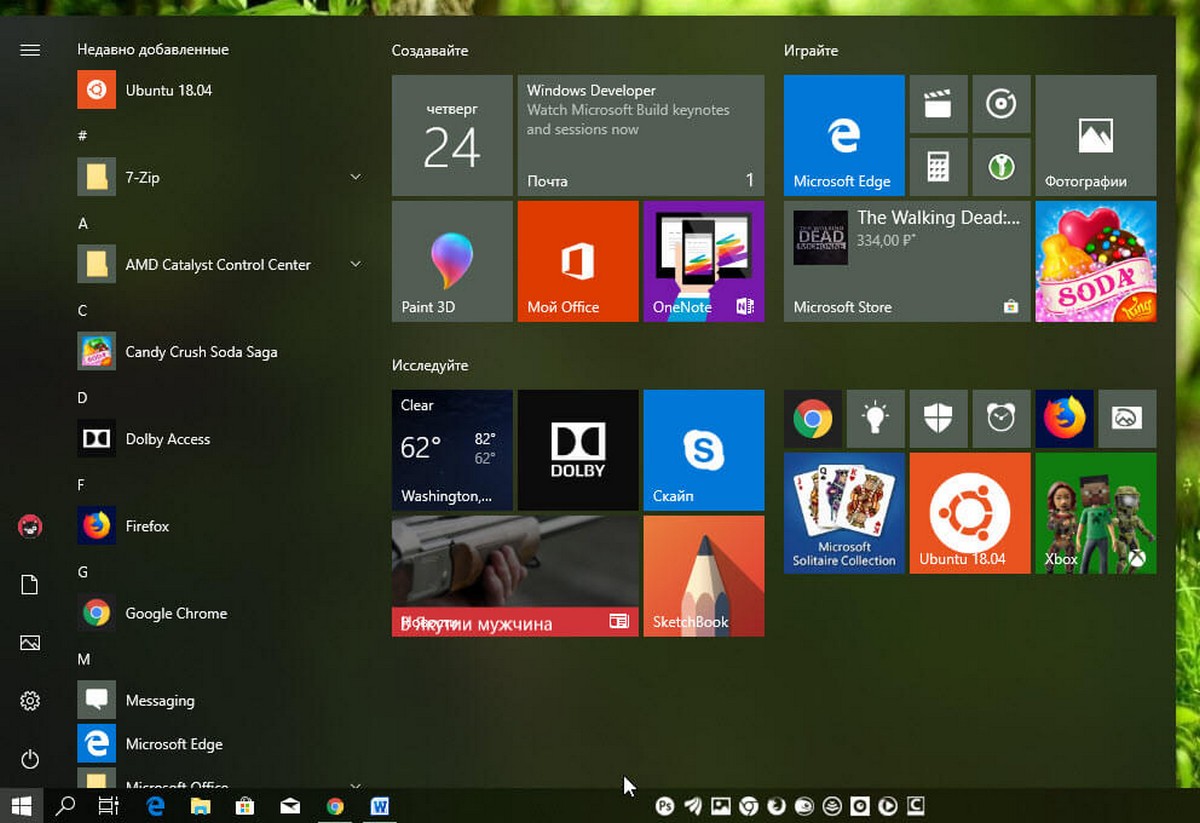Open the SketchBook tile
Image resolution: width=1200 pixels, height=823 pixels.
click(704, 576)
